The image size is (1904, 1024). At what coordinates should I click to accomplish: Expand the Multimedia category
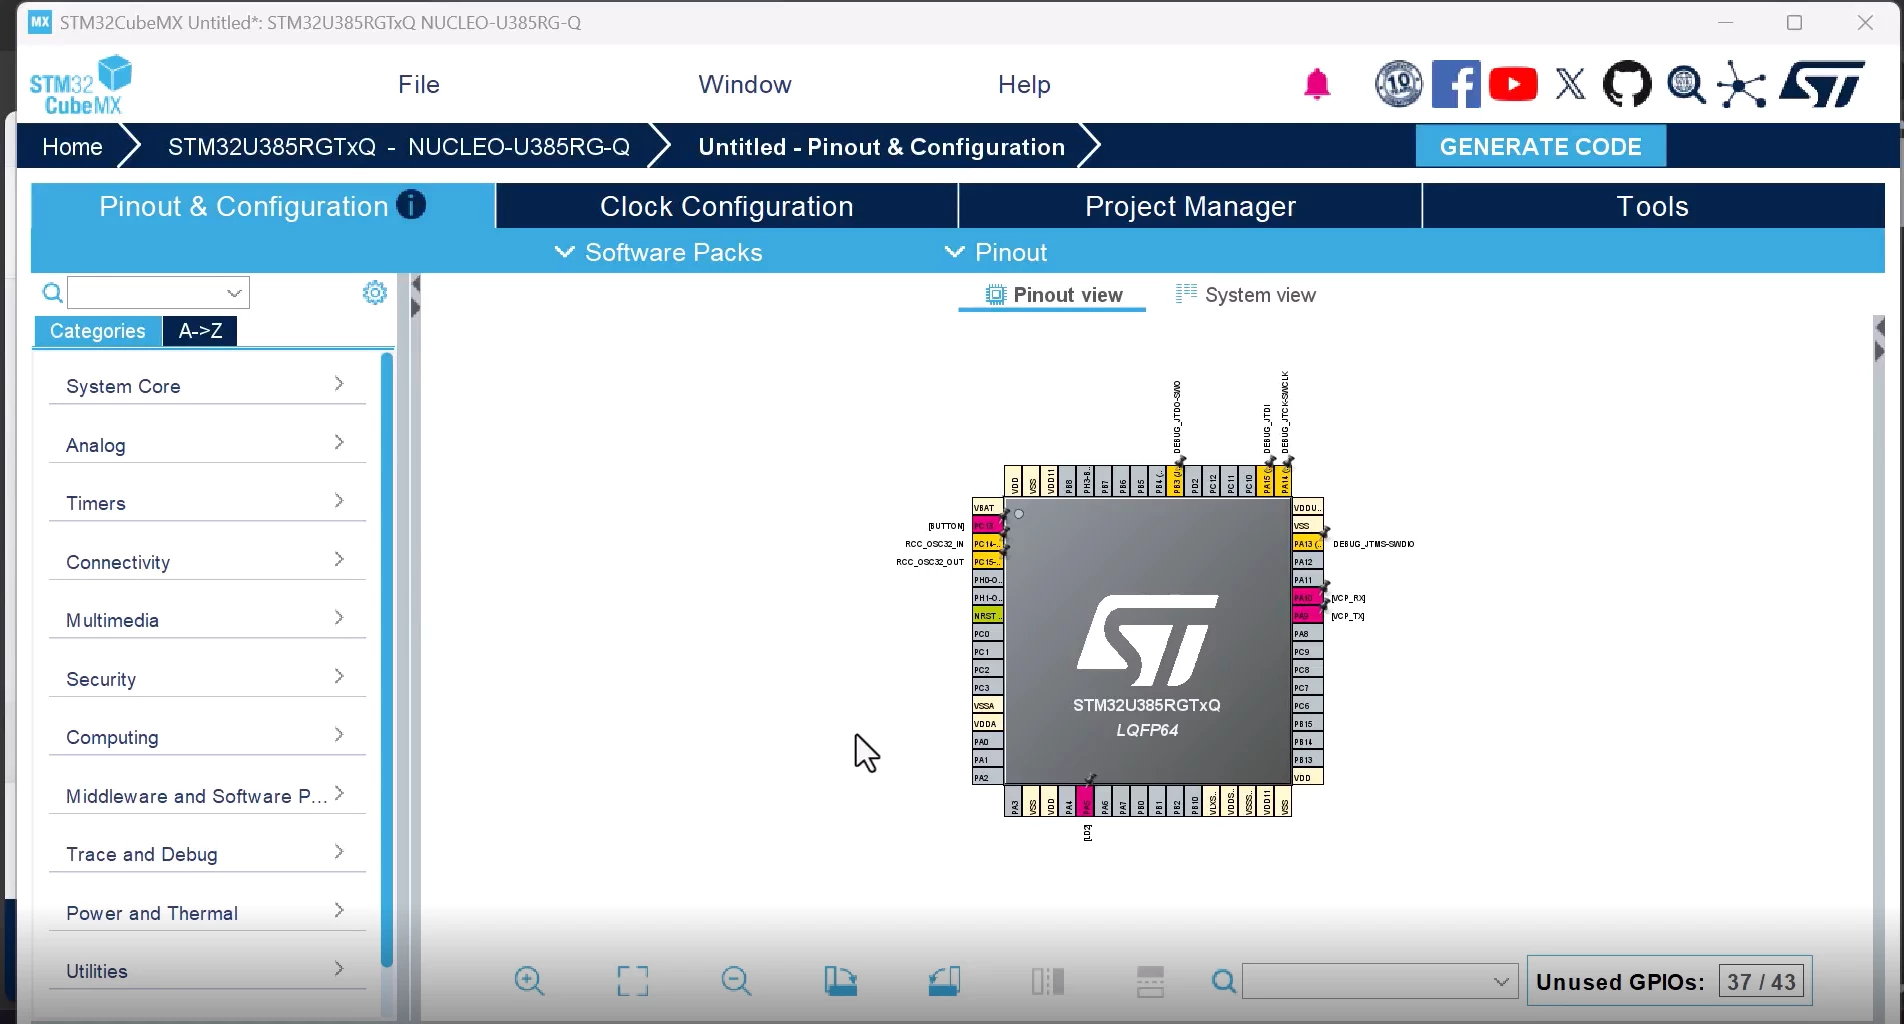207,620
